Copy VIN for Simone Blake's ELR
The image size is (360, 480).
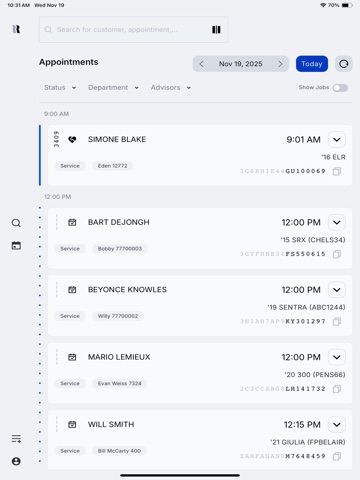(x=337, y=171)
